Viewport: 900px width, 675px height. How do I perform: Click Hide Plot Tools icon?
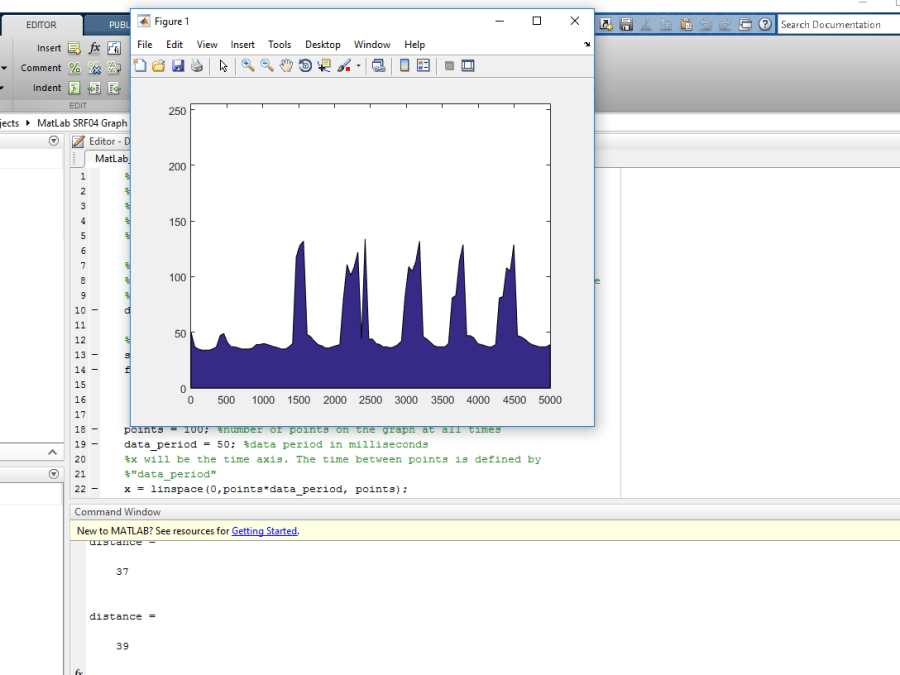[x=449, y=65]
